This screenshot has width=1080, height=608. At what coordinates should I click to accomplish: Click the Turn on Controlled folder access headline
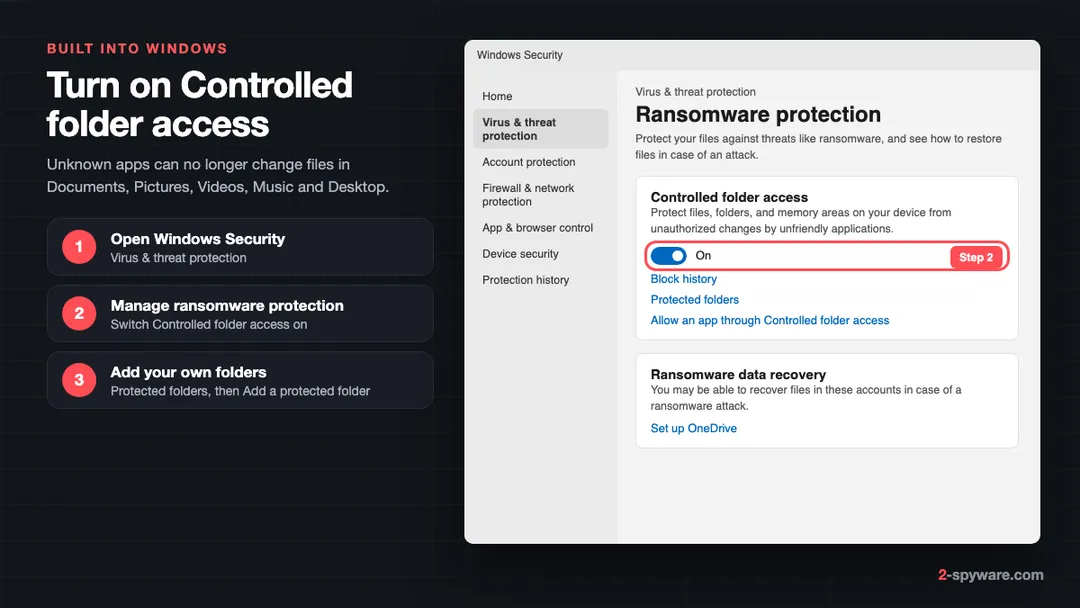click(x=199, y=105)
